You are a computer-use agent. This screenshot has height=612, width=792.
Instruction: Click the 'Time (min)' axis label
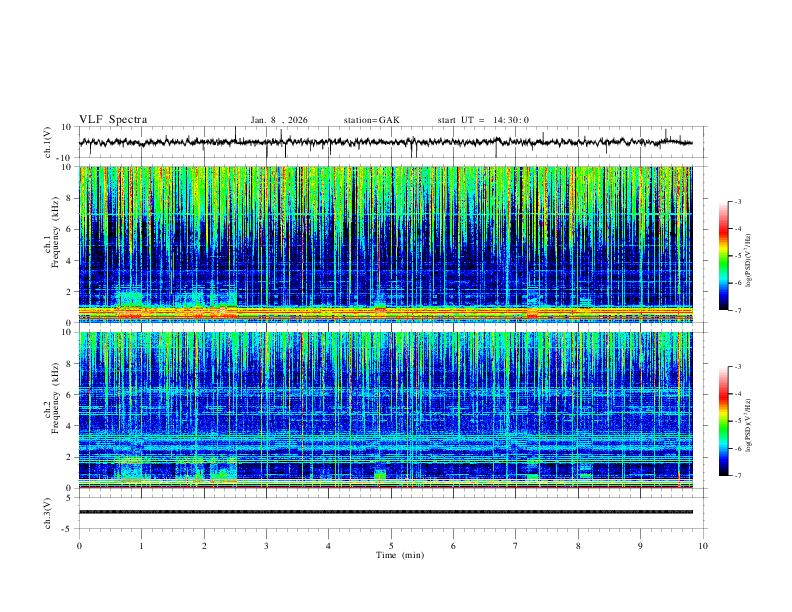[x=400, y=555]
